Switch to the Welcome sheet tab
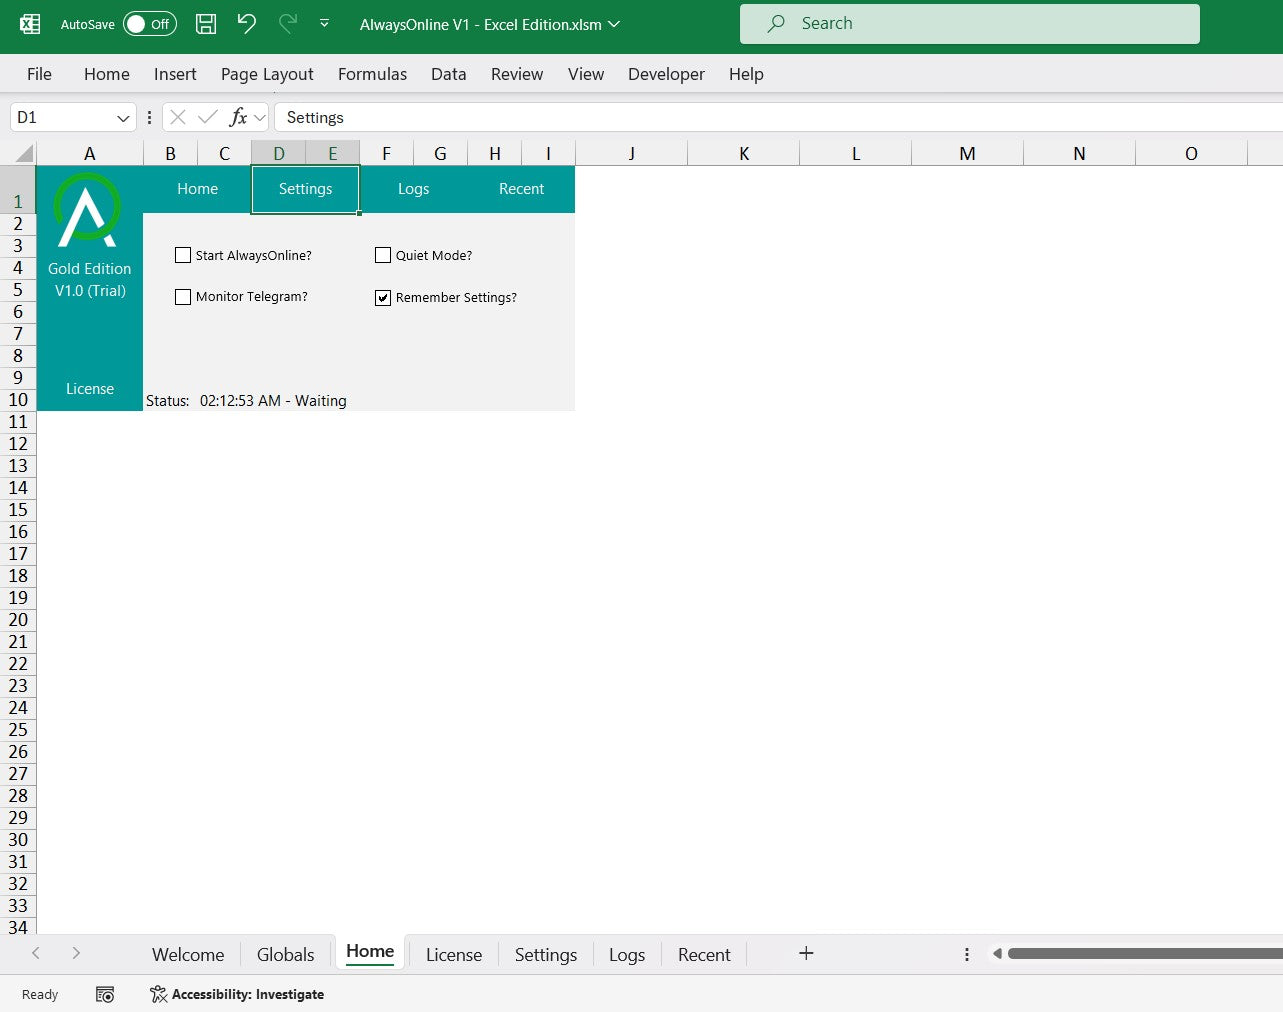1283x1012 pixels. [x=188, y=955]
